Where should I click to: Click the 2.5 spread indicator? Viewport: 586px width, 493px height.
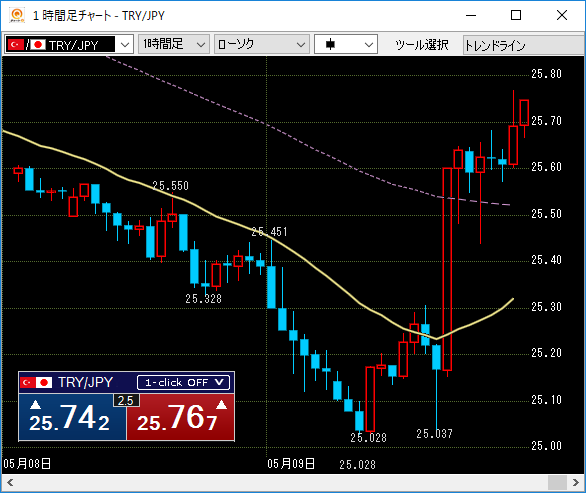click(126, 401)
